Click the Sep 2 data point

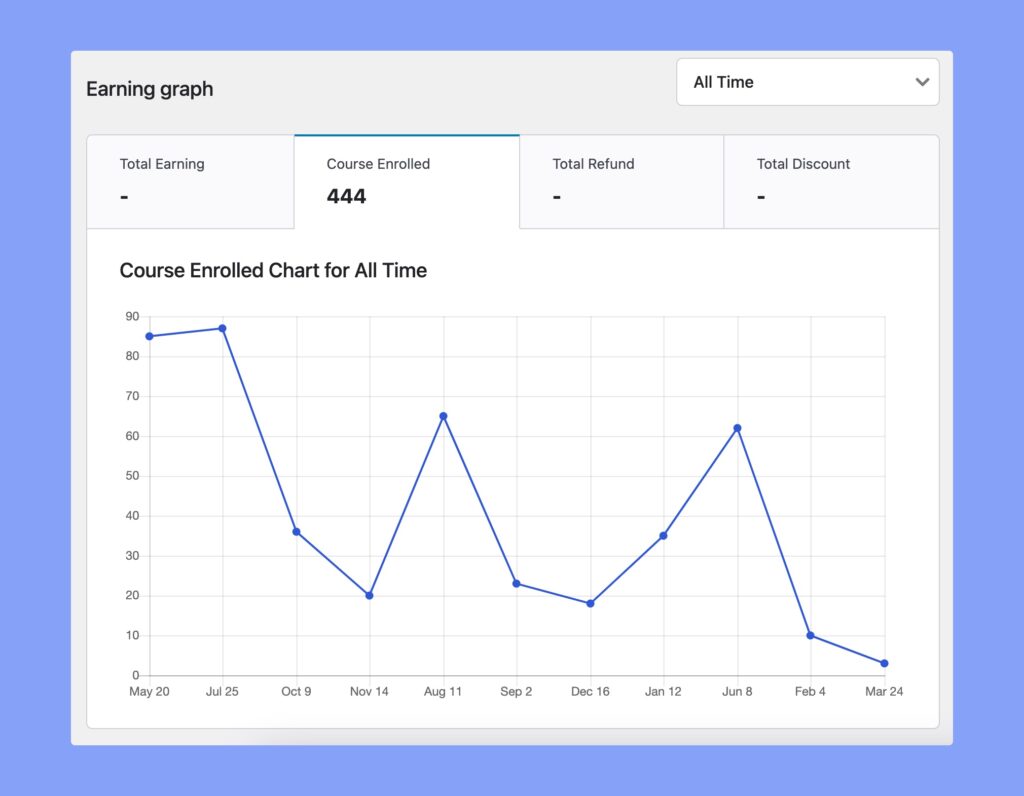tap(516, 582)
